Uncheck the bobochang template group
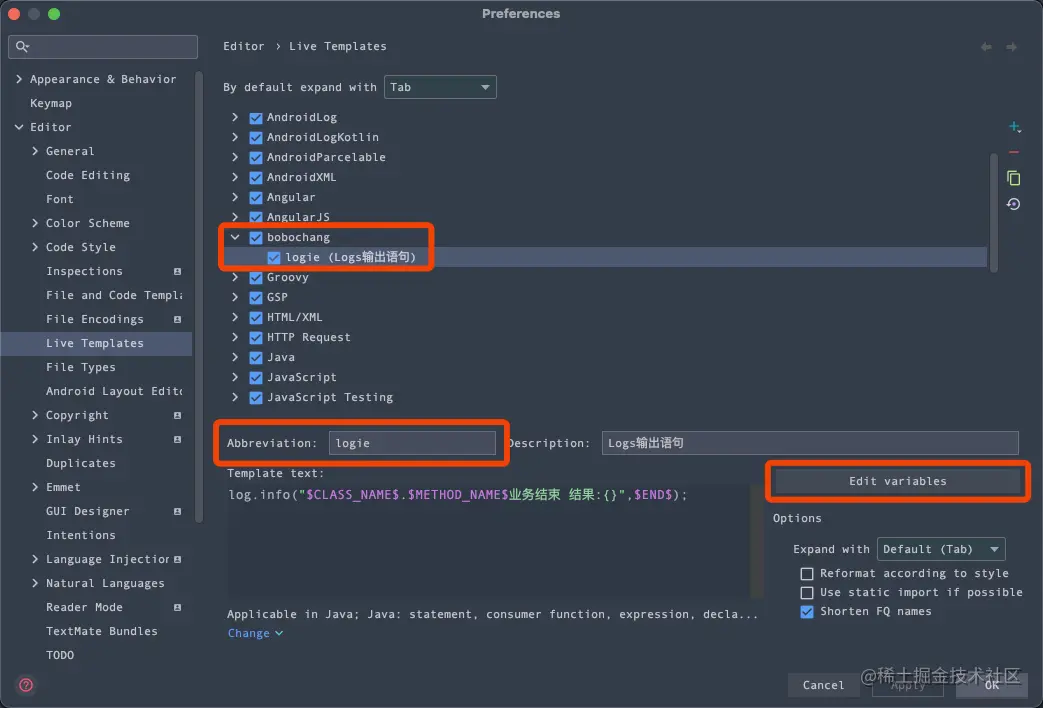1043x708 pixels. [255, 238]
